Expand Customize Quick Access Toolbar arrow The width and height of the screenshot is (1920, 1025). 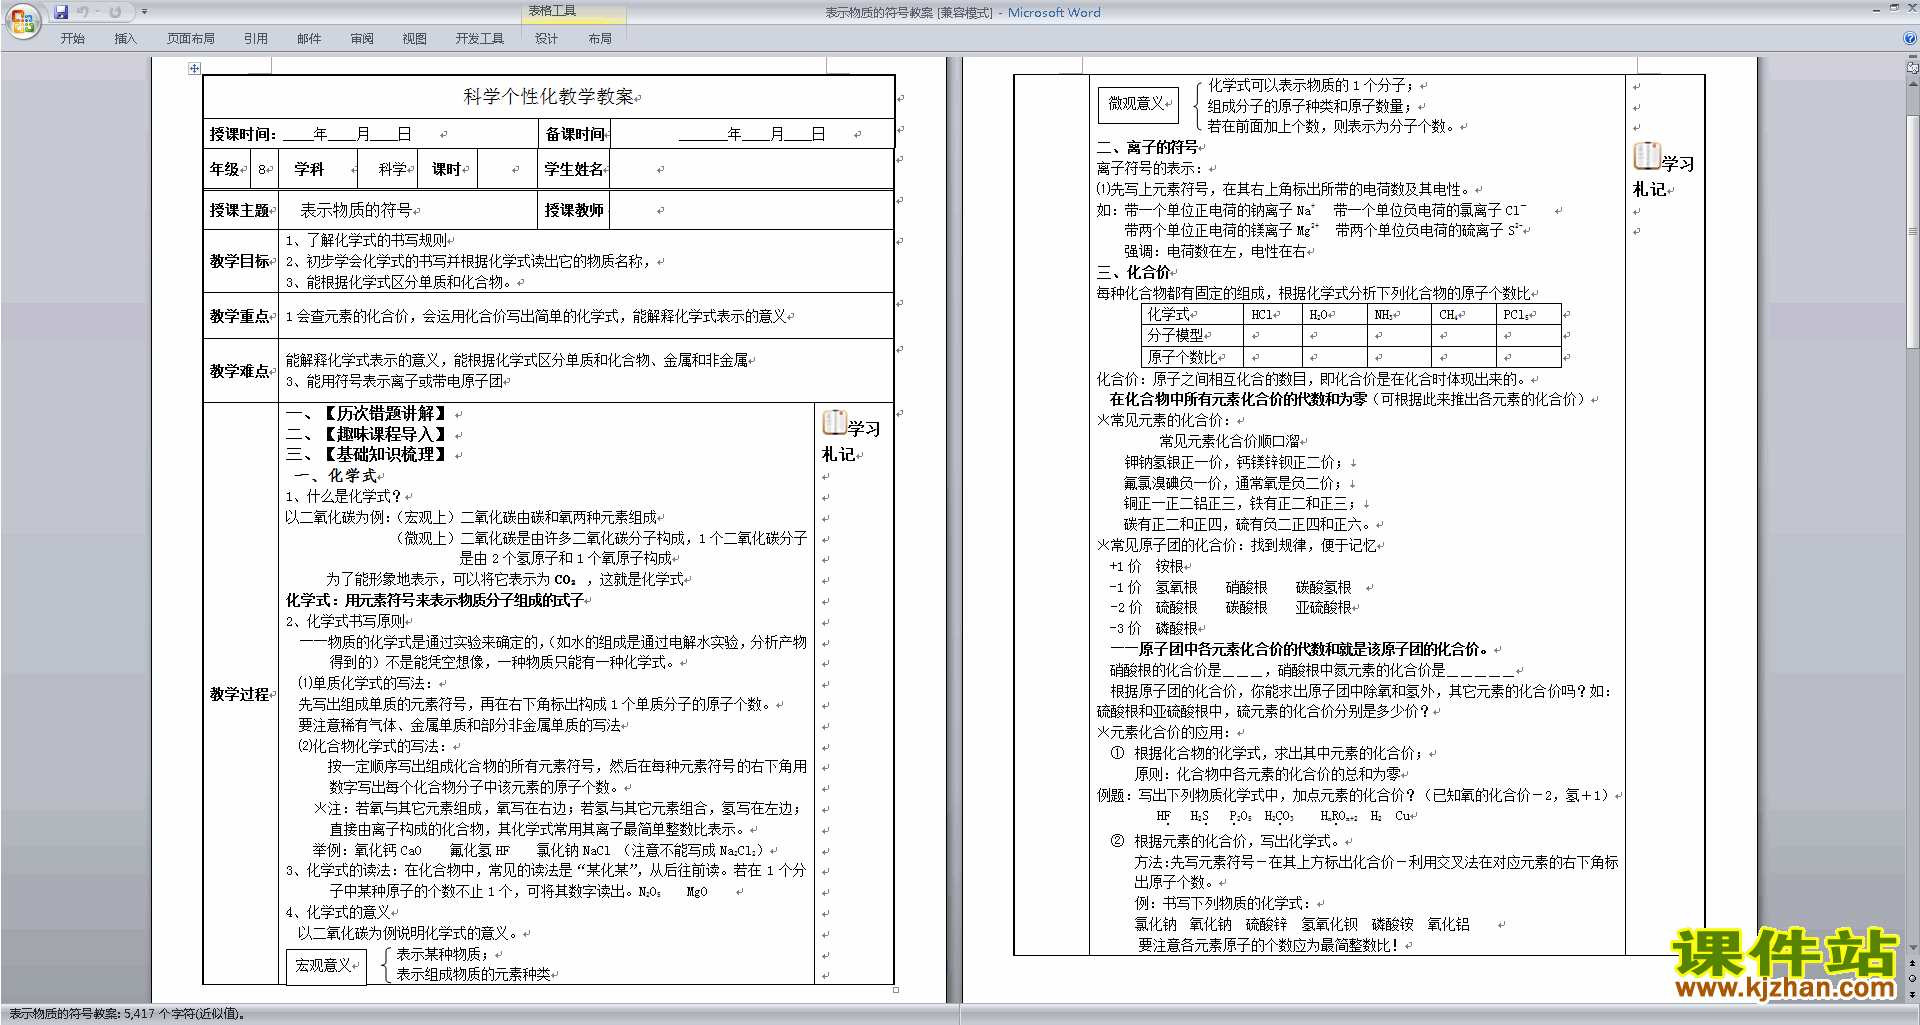[x=144, y=12]
